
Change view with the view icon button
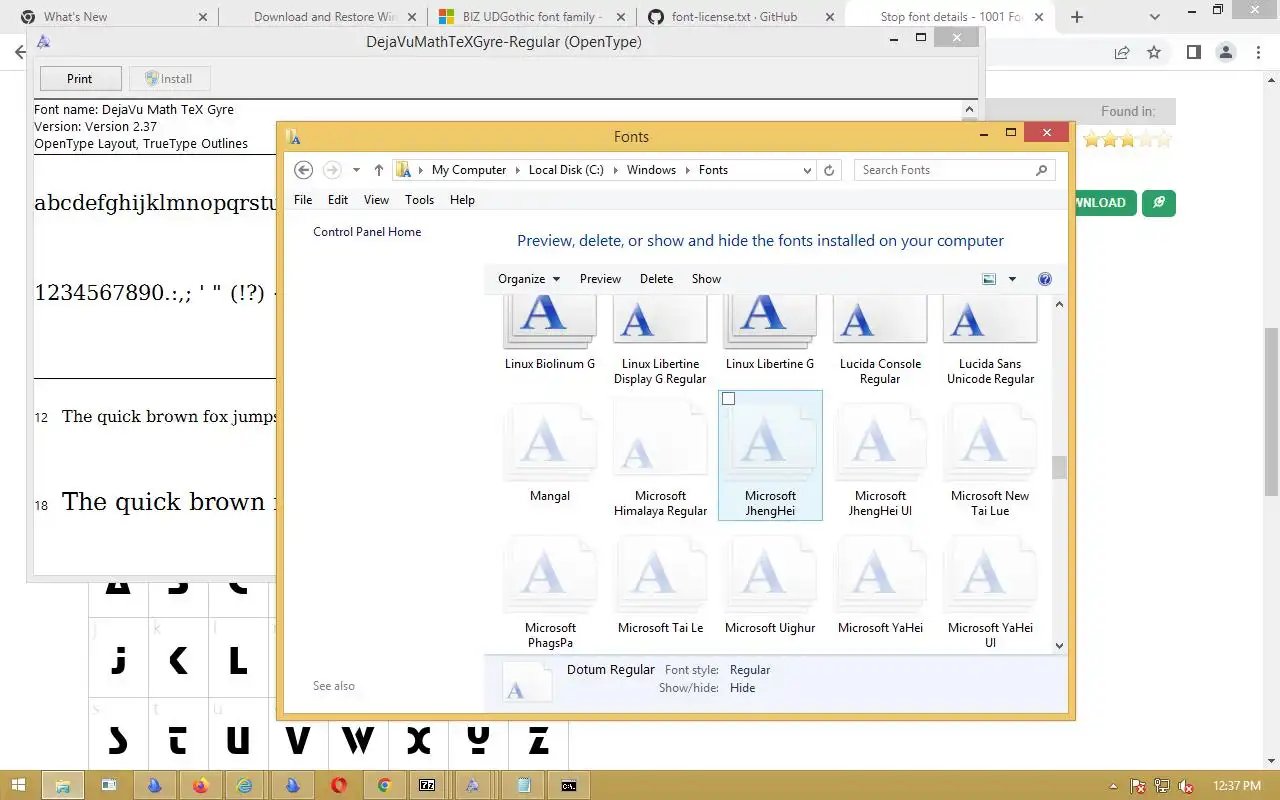point(989,279)
